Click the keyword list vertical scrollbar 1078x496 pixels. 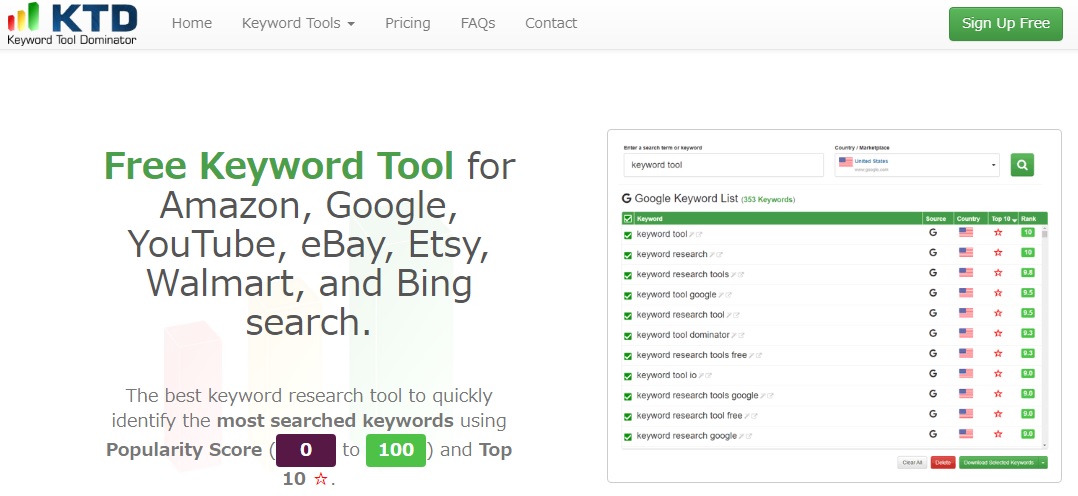(1045, 337)
